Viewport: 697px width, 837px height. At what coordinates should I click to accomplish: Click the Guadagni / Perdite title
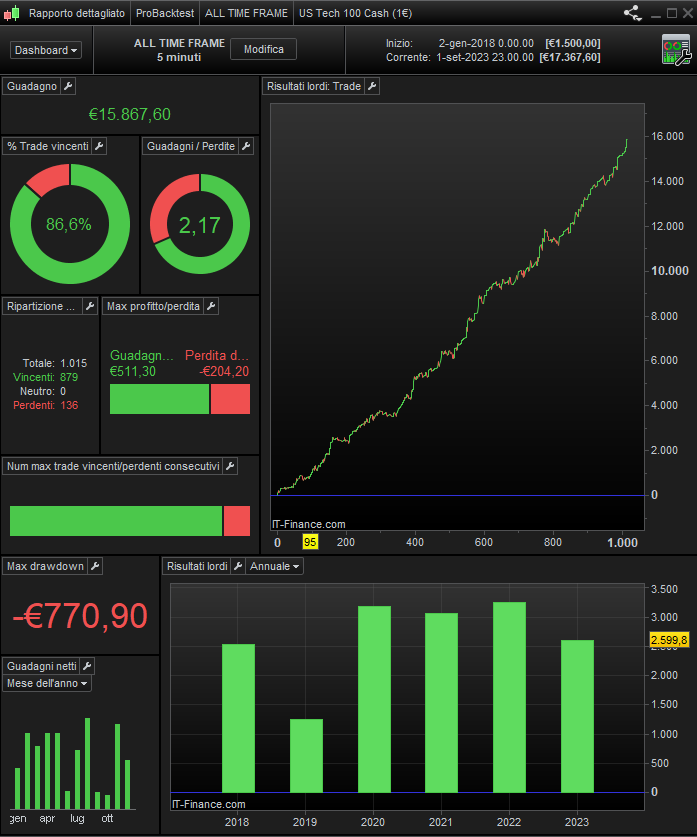click(191, 146)
